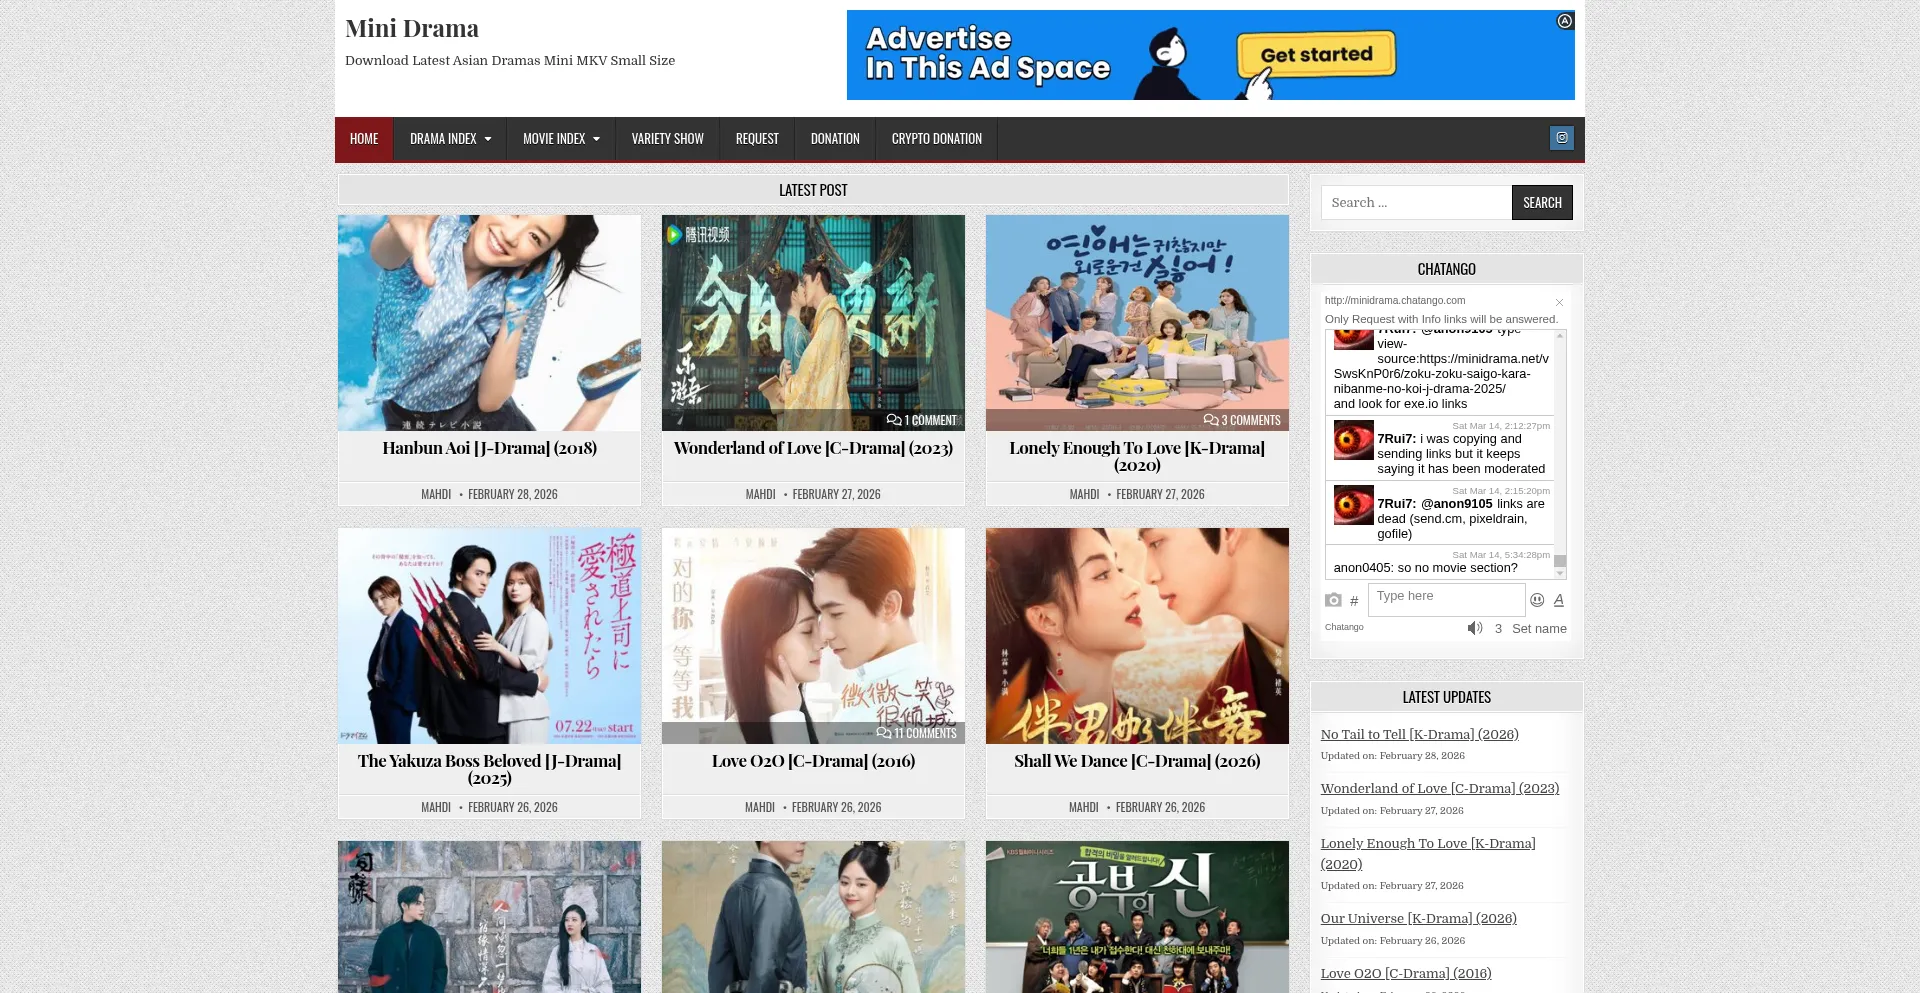
Task: Open 'Lonely Enough To Love [K-Drama] (2020)' post title
Action: click(1137, 456)
